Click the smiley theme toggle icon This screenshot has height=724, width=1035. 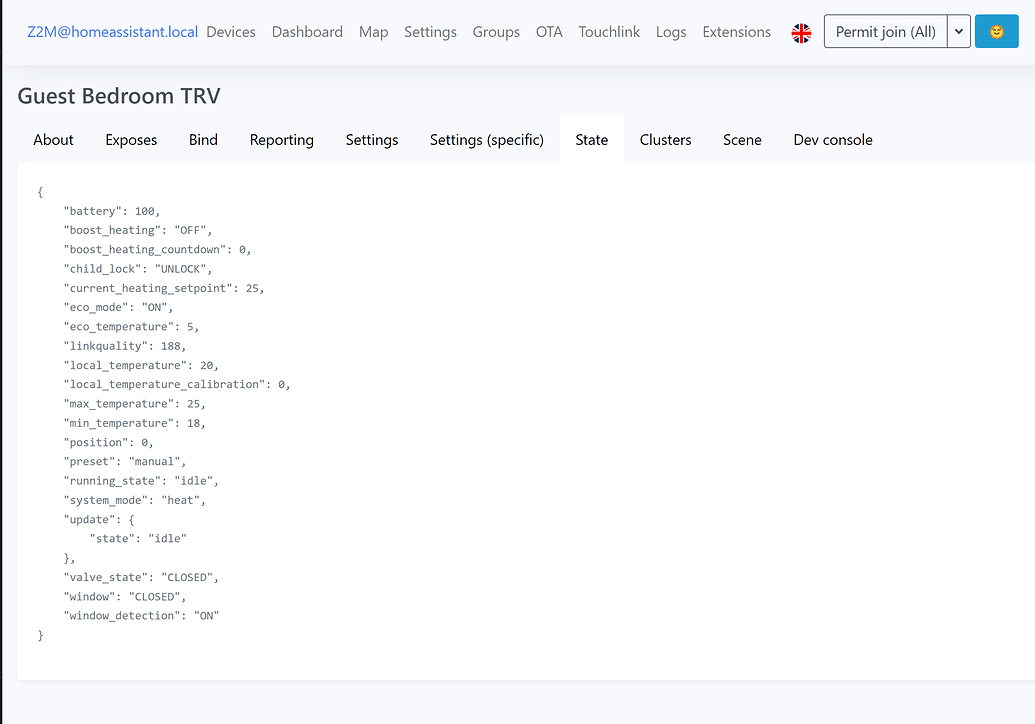[x=996, y=31]
